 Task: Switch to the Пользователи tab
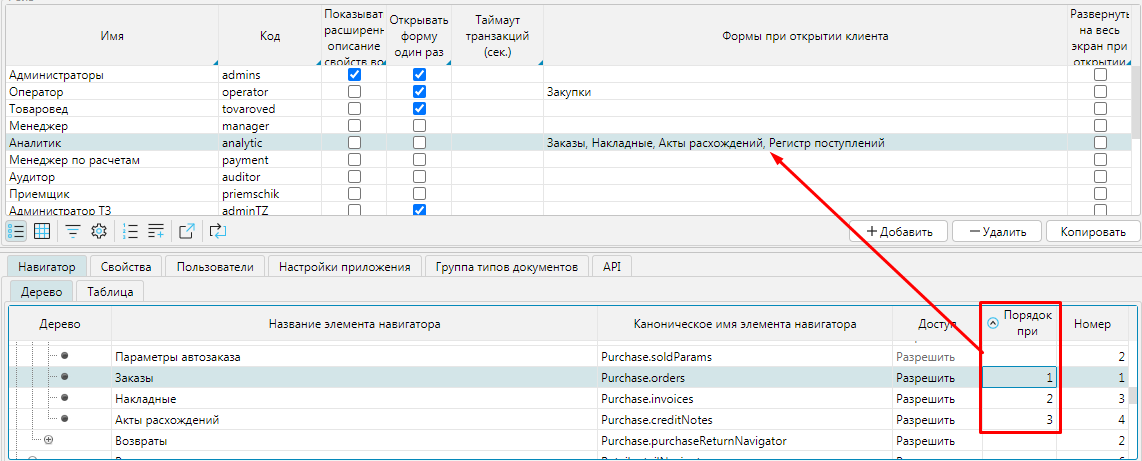tap(215, 267)
